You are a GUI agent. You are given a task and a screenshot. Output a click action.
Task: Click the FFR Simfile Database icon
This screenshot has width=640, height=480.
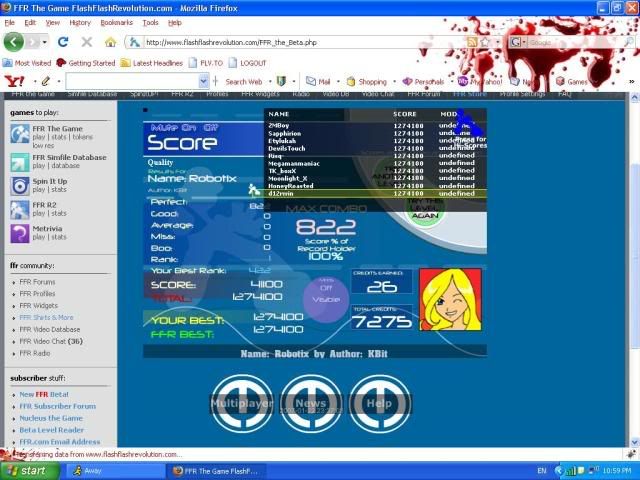[19, 161]
